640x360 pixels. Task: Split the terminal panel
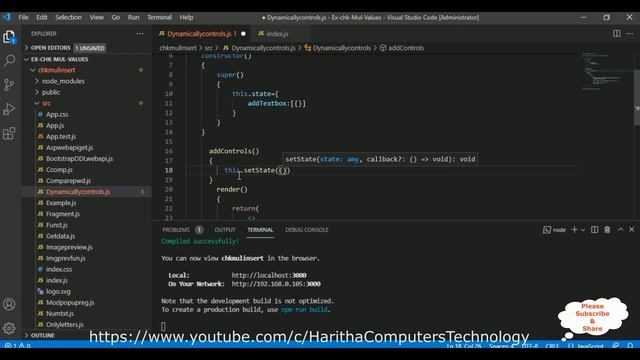[x=595, y=230]
